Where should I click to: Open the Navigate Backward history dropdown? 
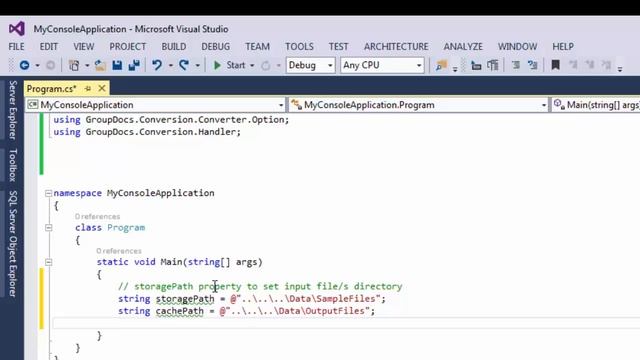(x=37, y=65)
